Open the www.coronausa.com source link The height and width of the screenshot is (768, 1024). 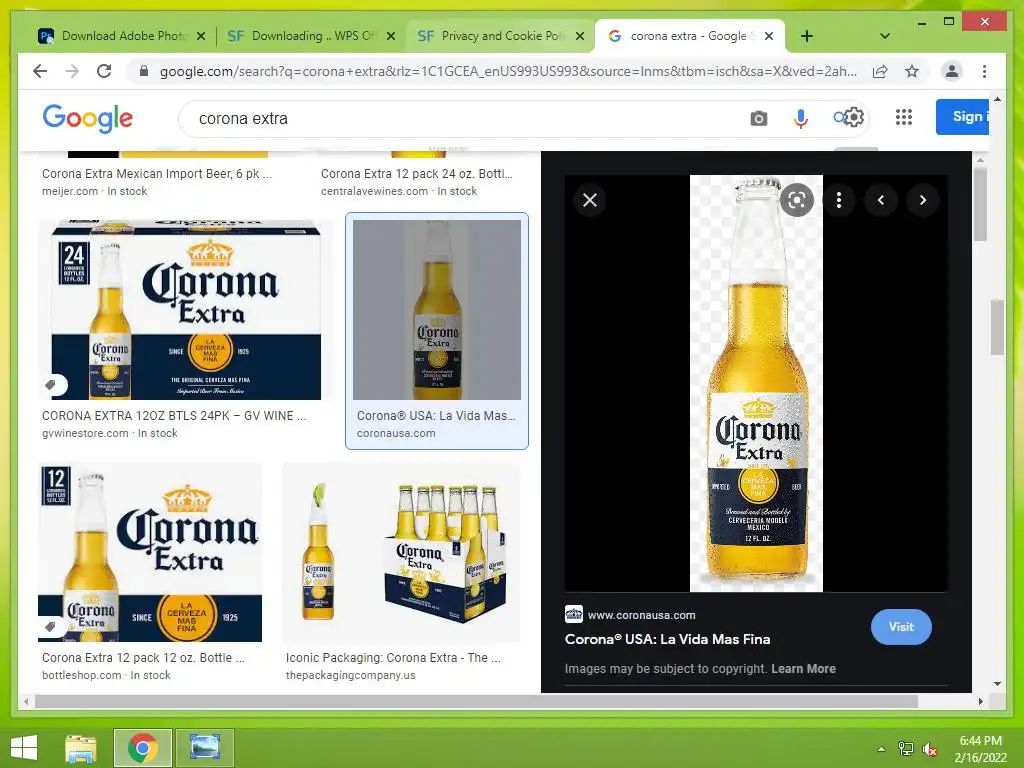(x=641, y=615)
